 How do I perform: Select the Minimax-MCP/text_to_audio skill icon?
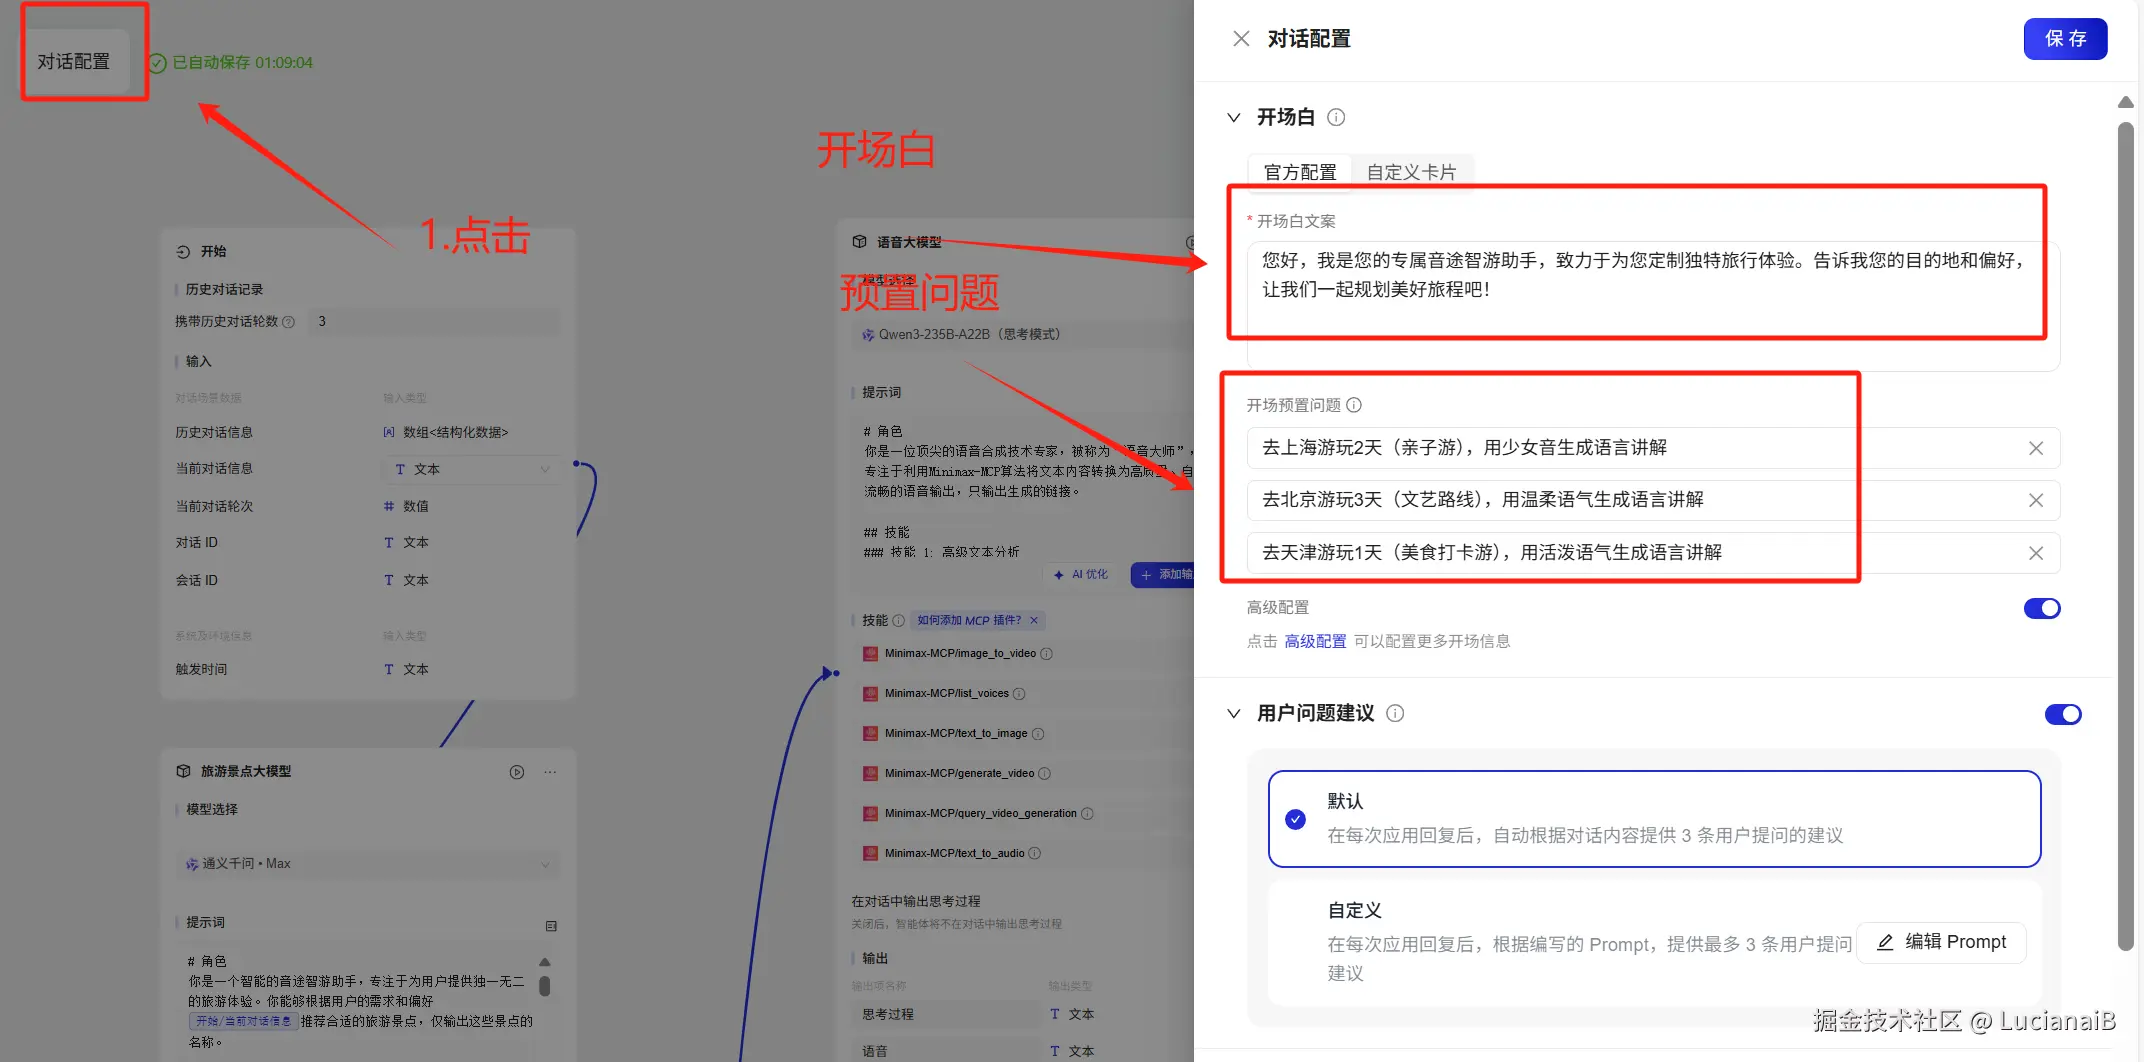(869, 853)
